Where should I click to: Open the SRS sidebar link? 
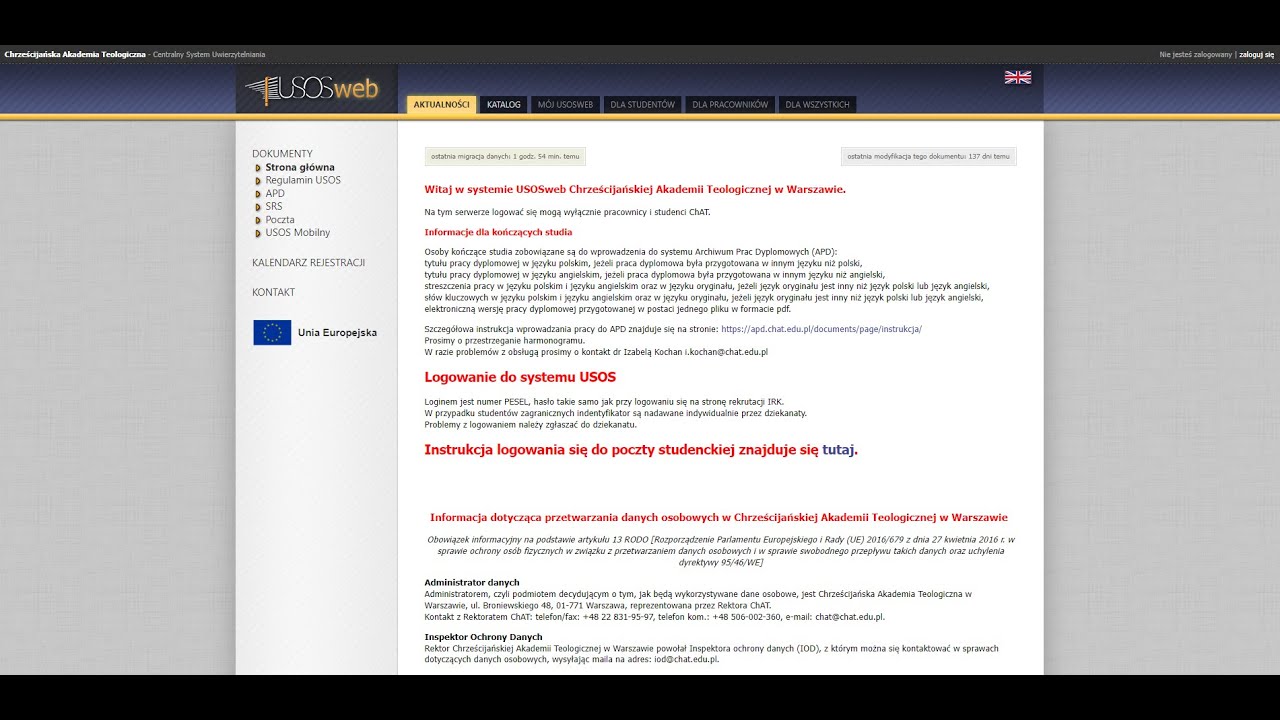pos(274,207)
